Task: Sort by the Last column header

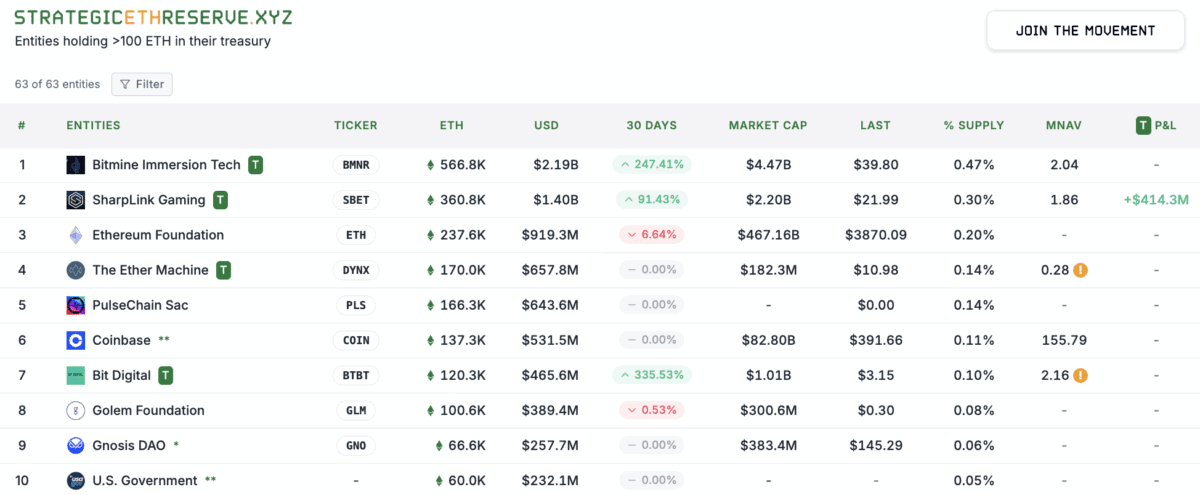Action: coord(875,125)
